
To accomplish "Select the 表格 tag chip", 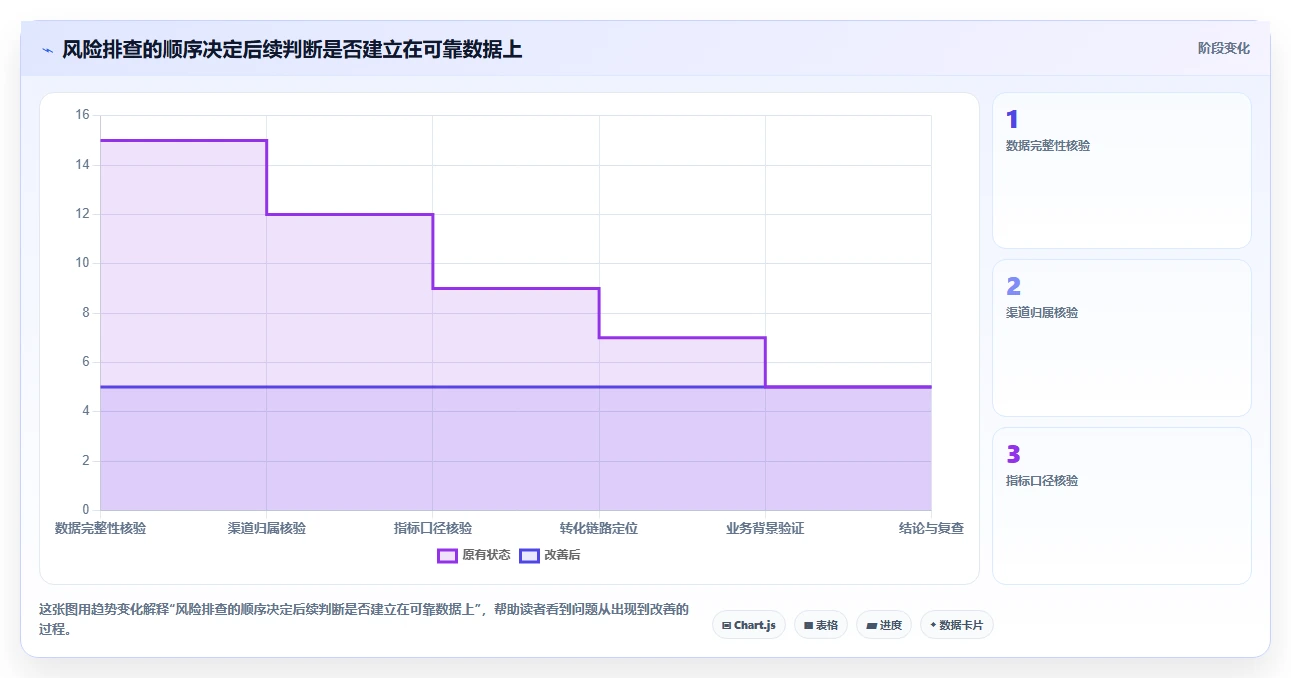I will point(820,625).
